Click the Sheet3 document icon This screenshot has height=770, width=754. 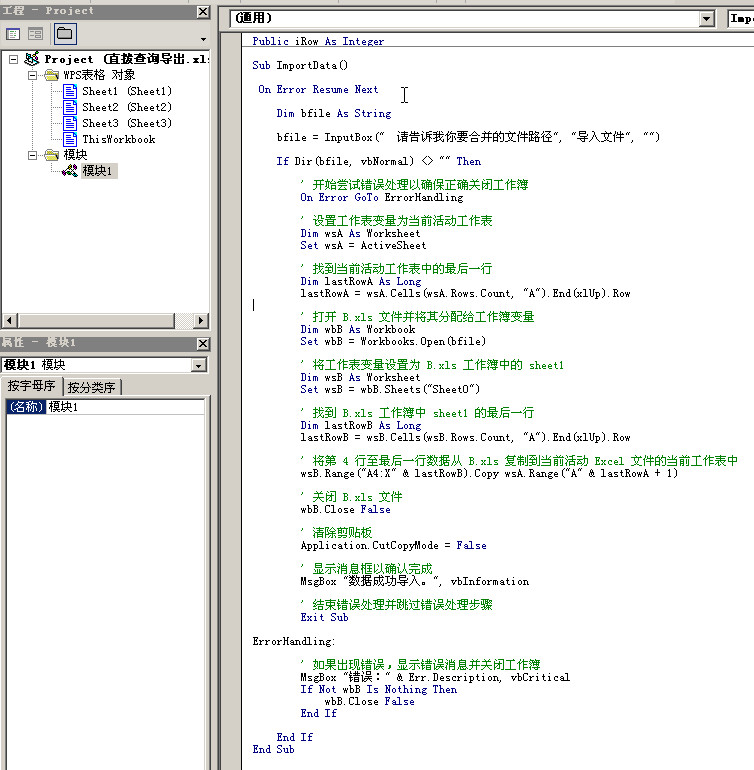[x=71, y=123]
